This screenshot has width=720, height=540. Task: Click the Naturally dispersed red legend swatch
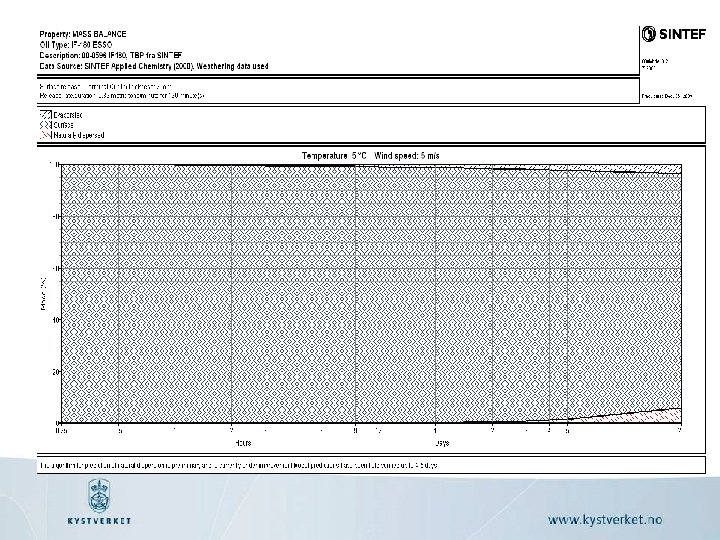point(45,135)
